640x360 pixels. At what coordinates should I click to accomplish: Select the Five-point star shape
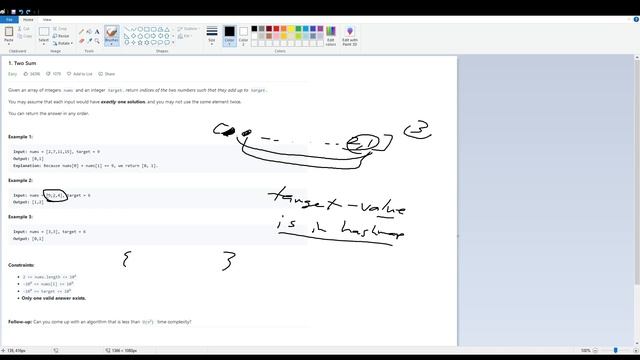click(140, 42)
